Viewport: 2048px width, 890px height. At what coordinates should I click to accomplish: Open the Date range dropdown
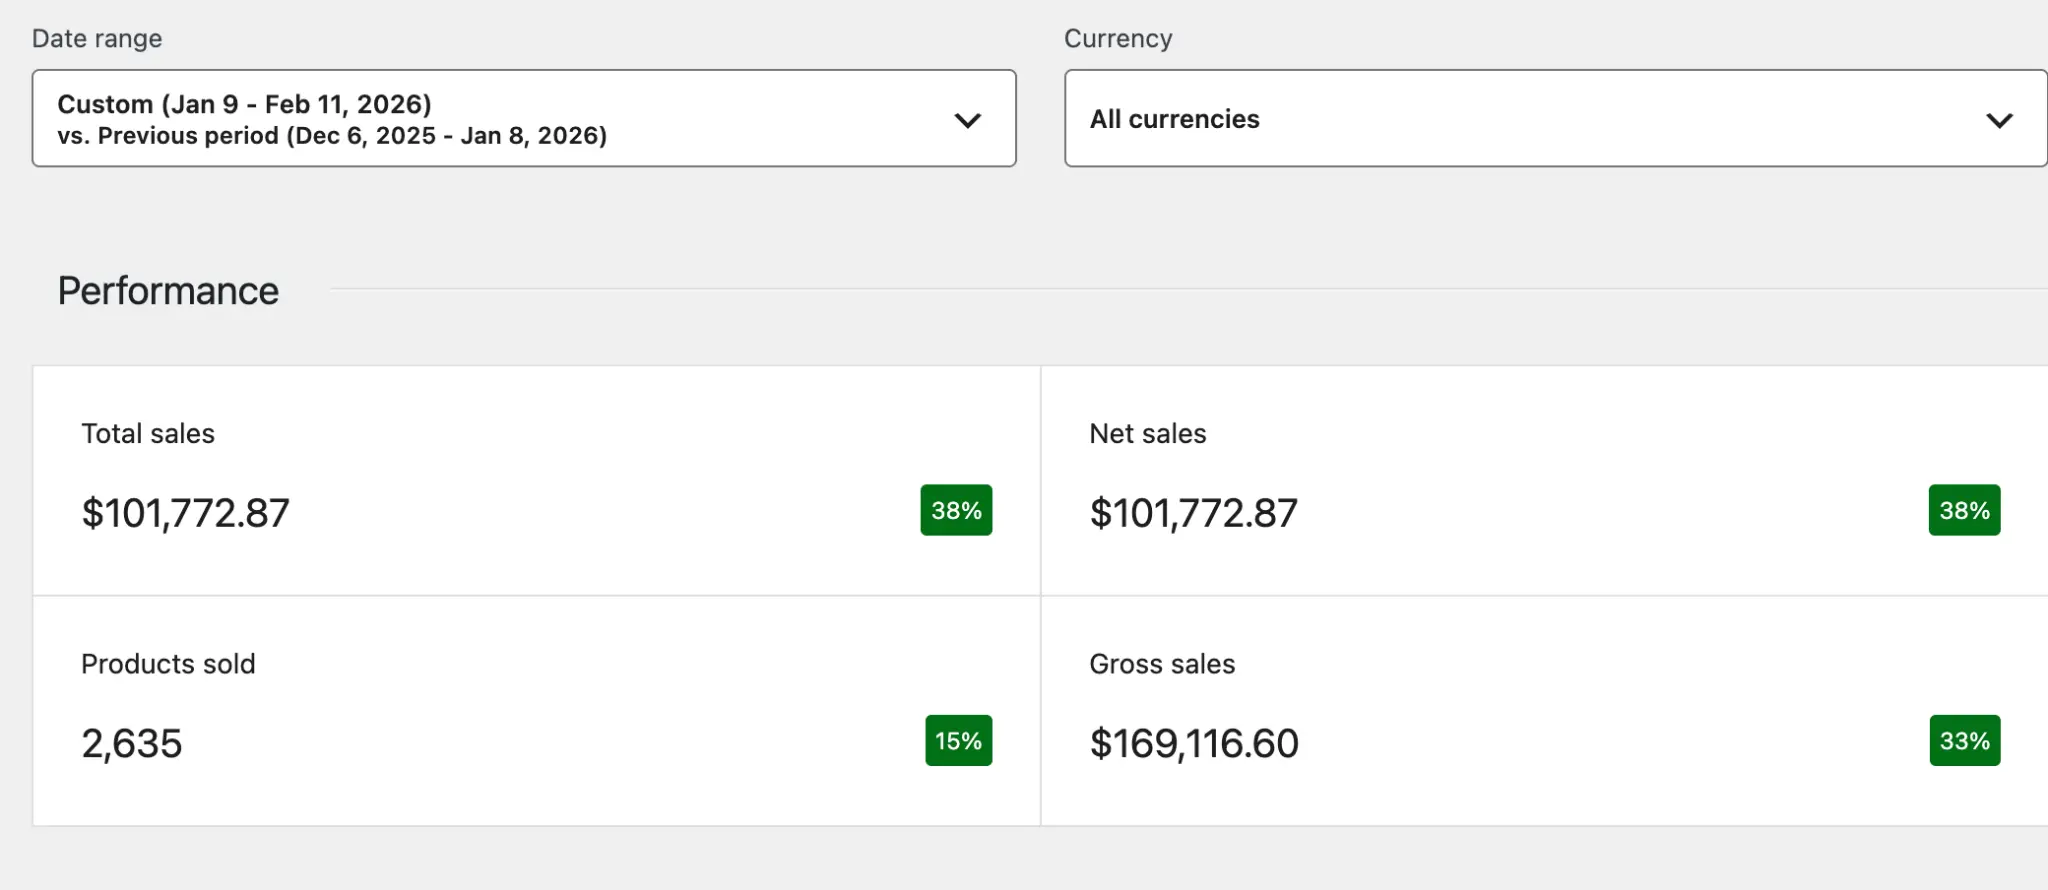point(524,118)
